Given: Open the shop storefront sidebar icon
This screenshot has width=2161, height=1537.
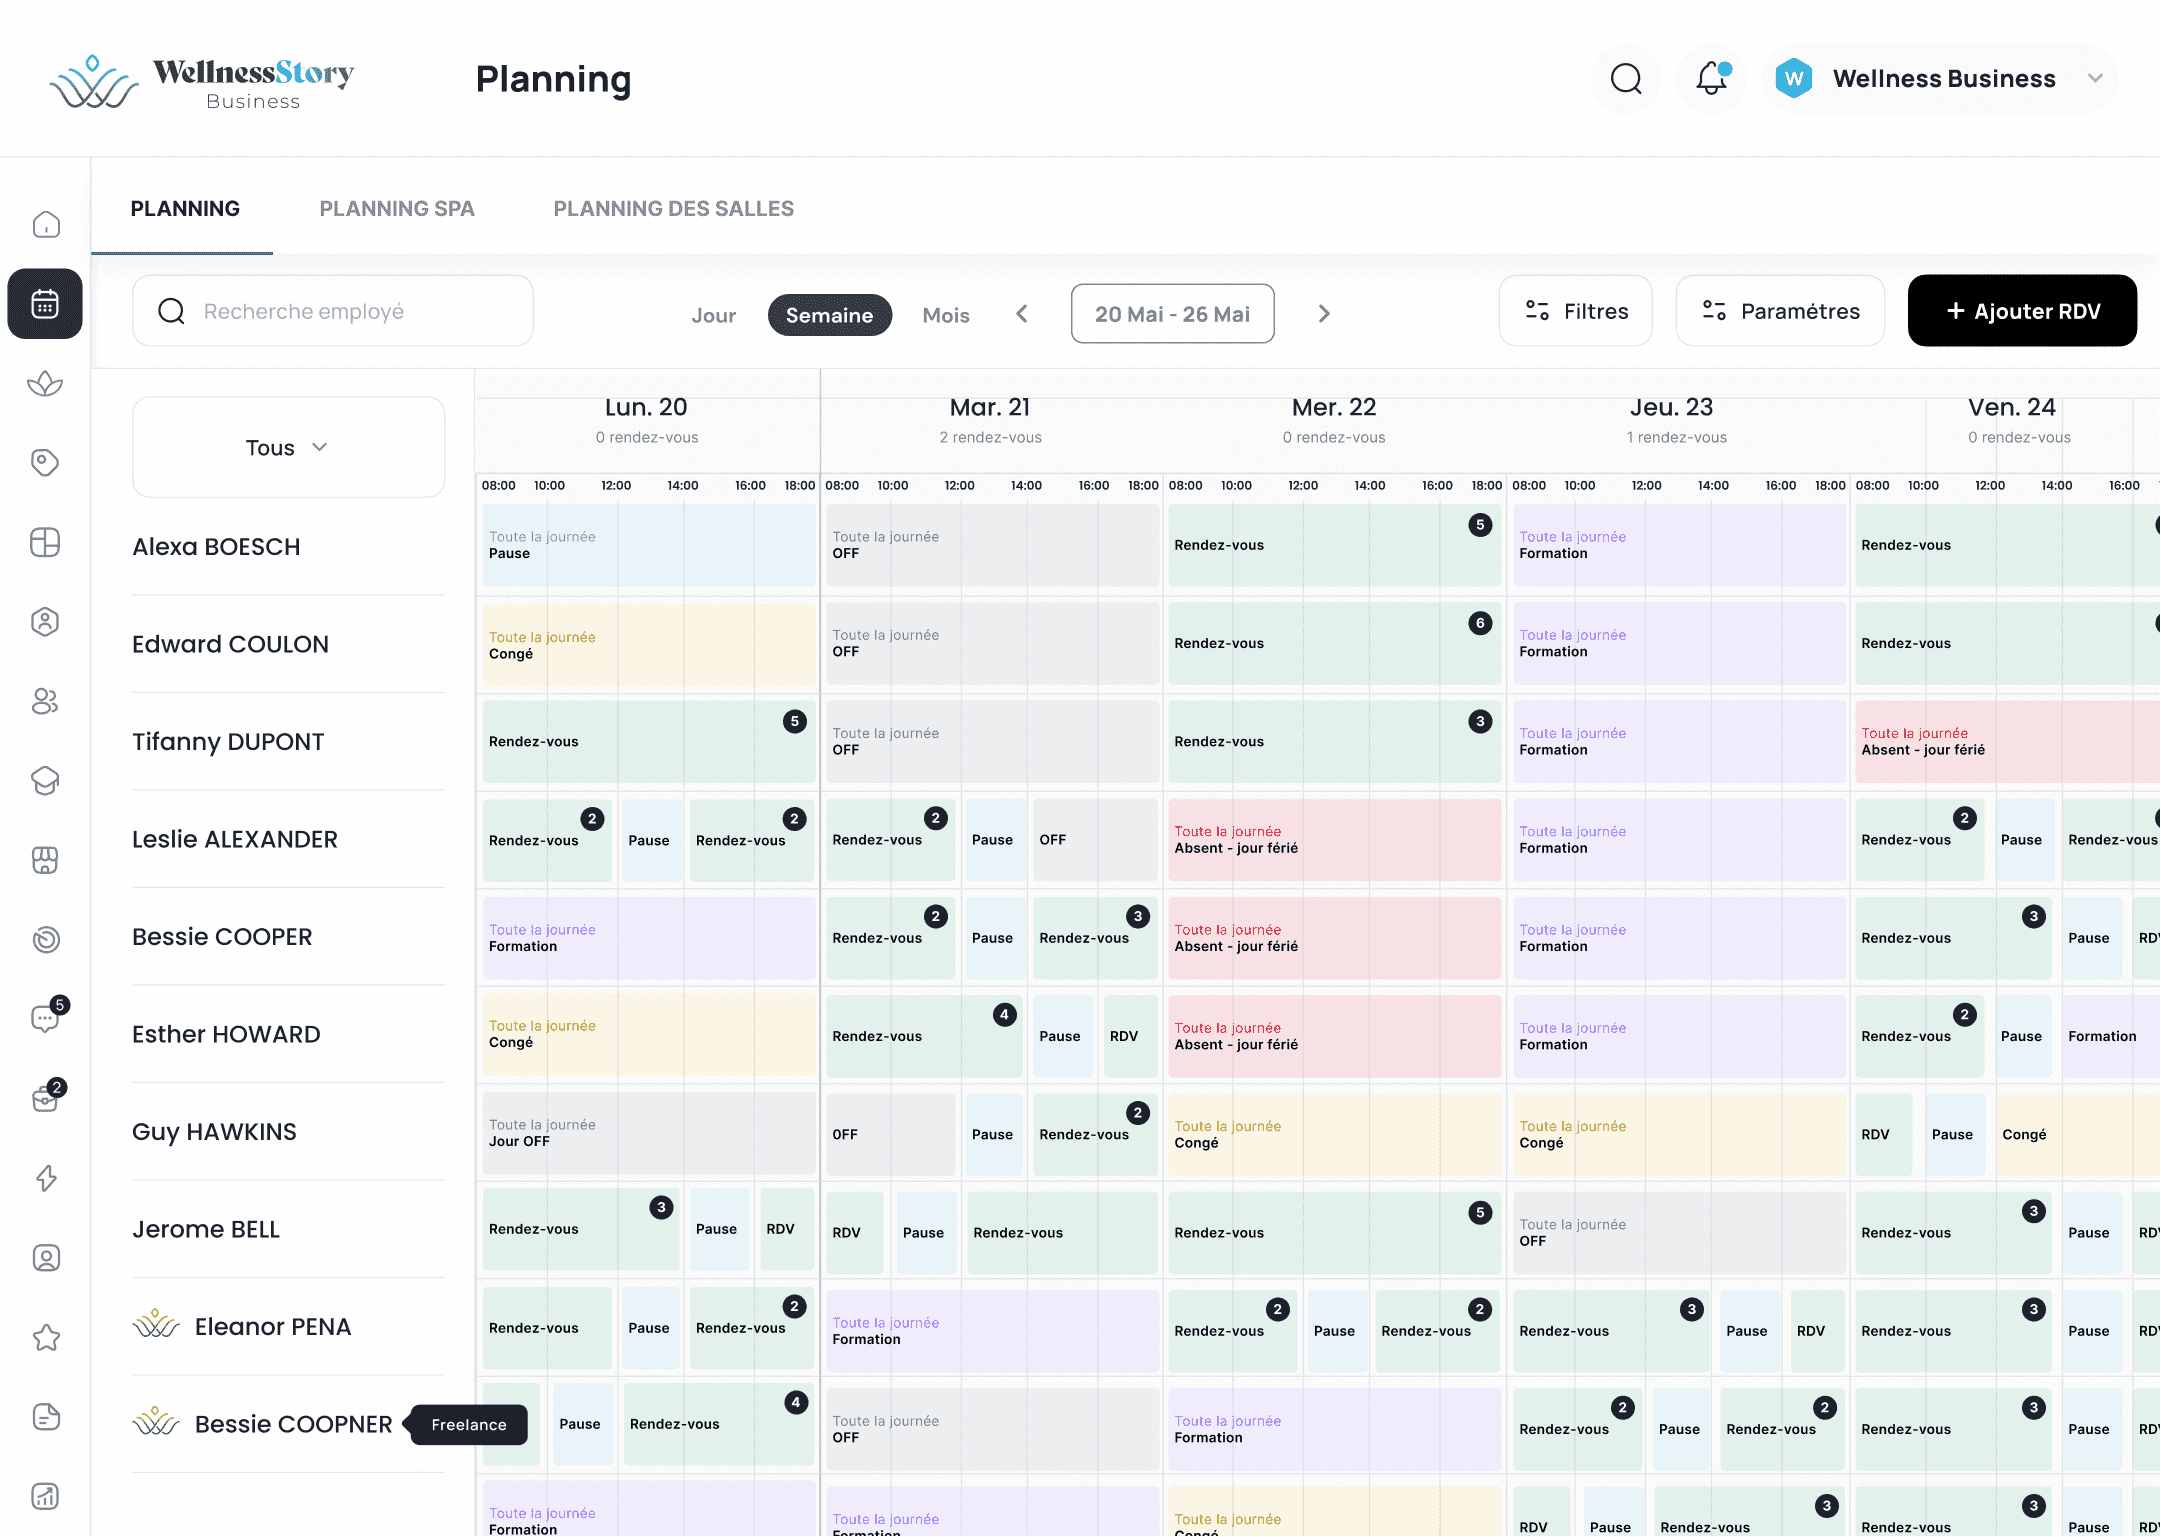Looking at the screenshot, I should pos(45,860).
